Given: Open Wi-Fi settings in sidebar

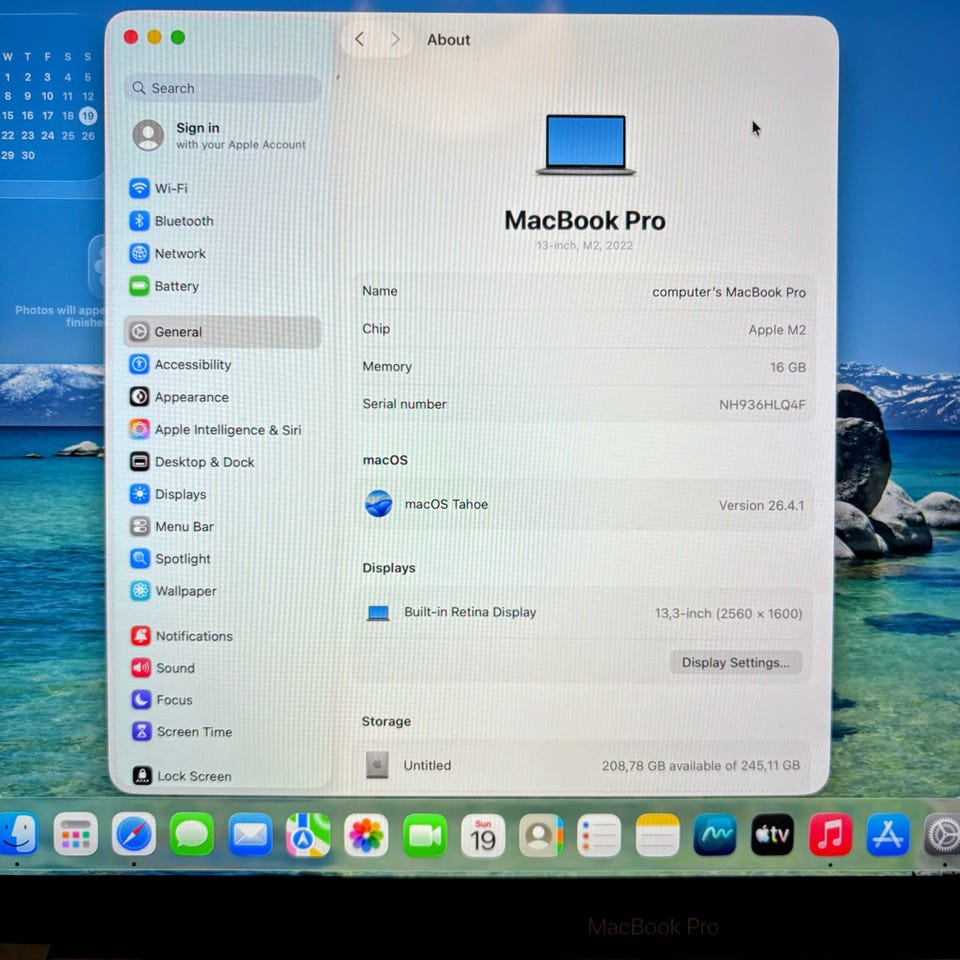Looking at the screenshot, I should [222, 188].
